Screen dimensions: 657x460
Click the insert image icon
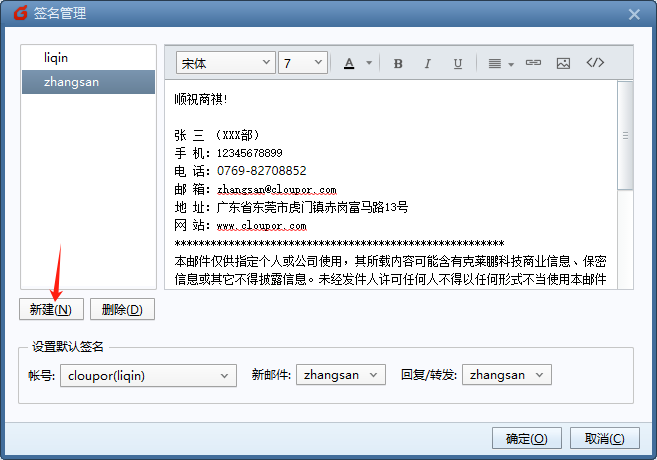(x=563, y=63)
